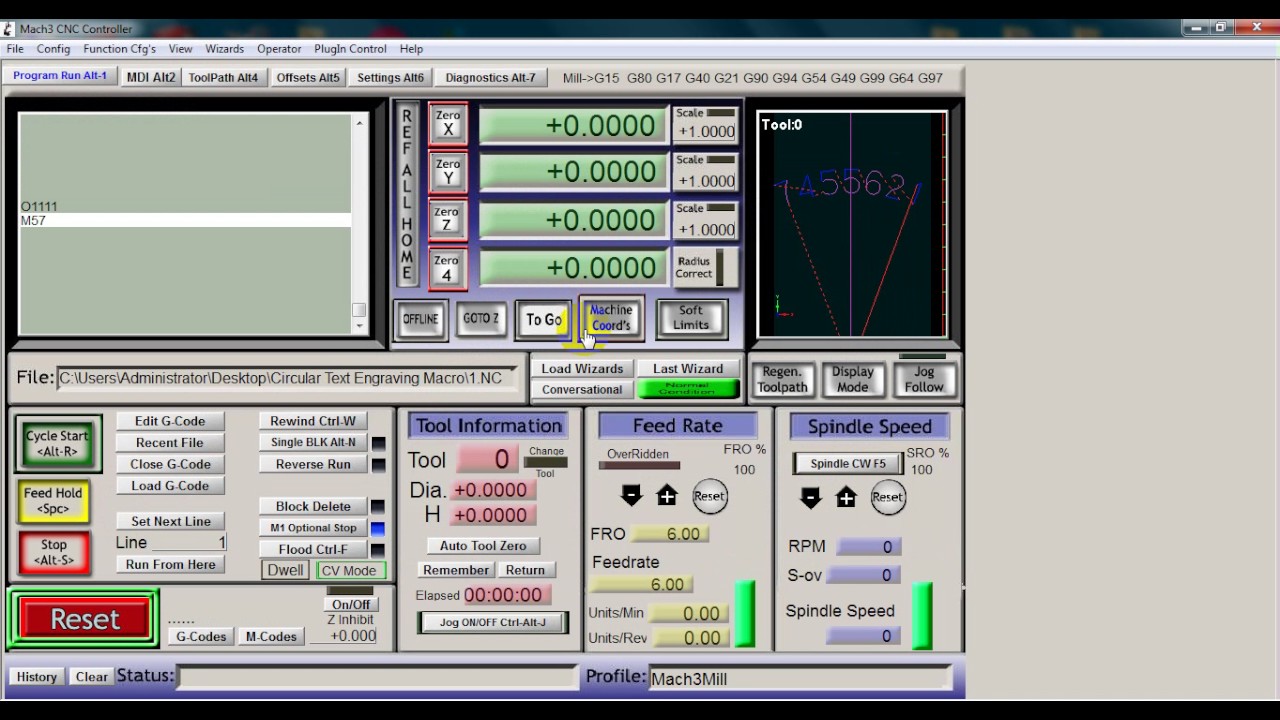Click Set Next Line
Viewport: 1280px width, 720px height.
pos(170,521)
